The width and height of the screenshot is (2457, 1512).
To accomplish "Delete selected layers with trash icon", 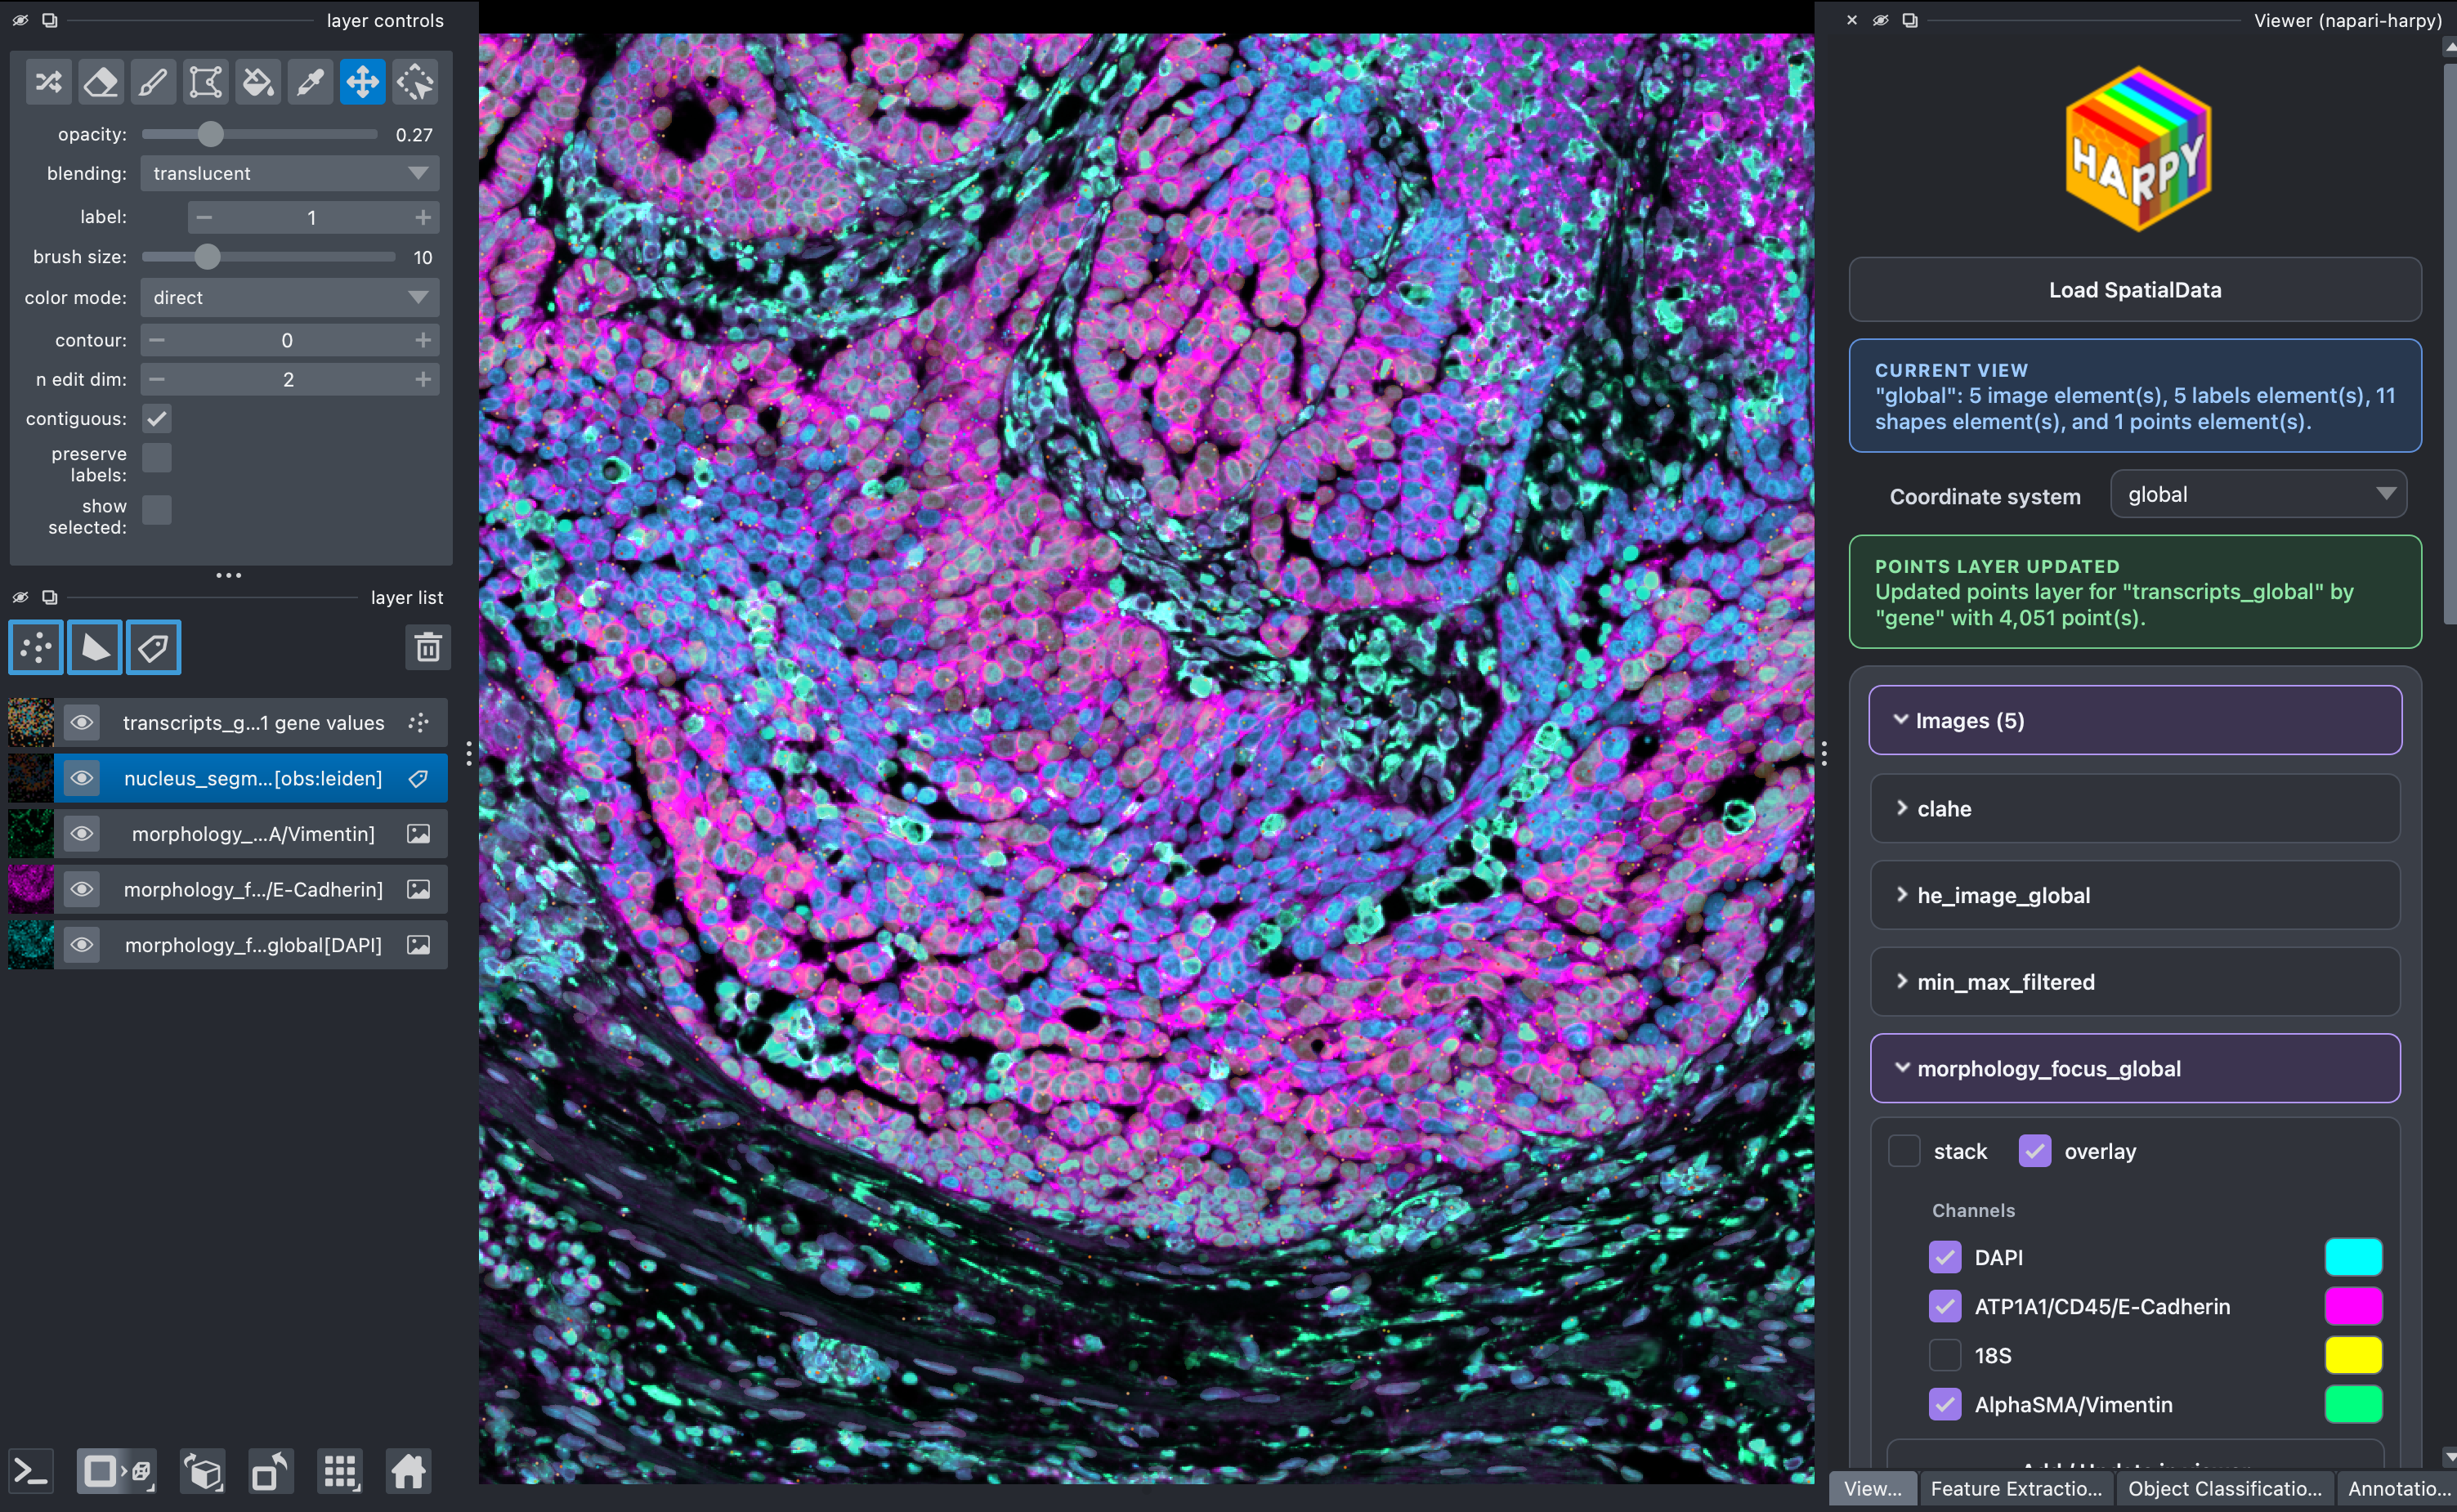I will 428,648.
